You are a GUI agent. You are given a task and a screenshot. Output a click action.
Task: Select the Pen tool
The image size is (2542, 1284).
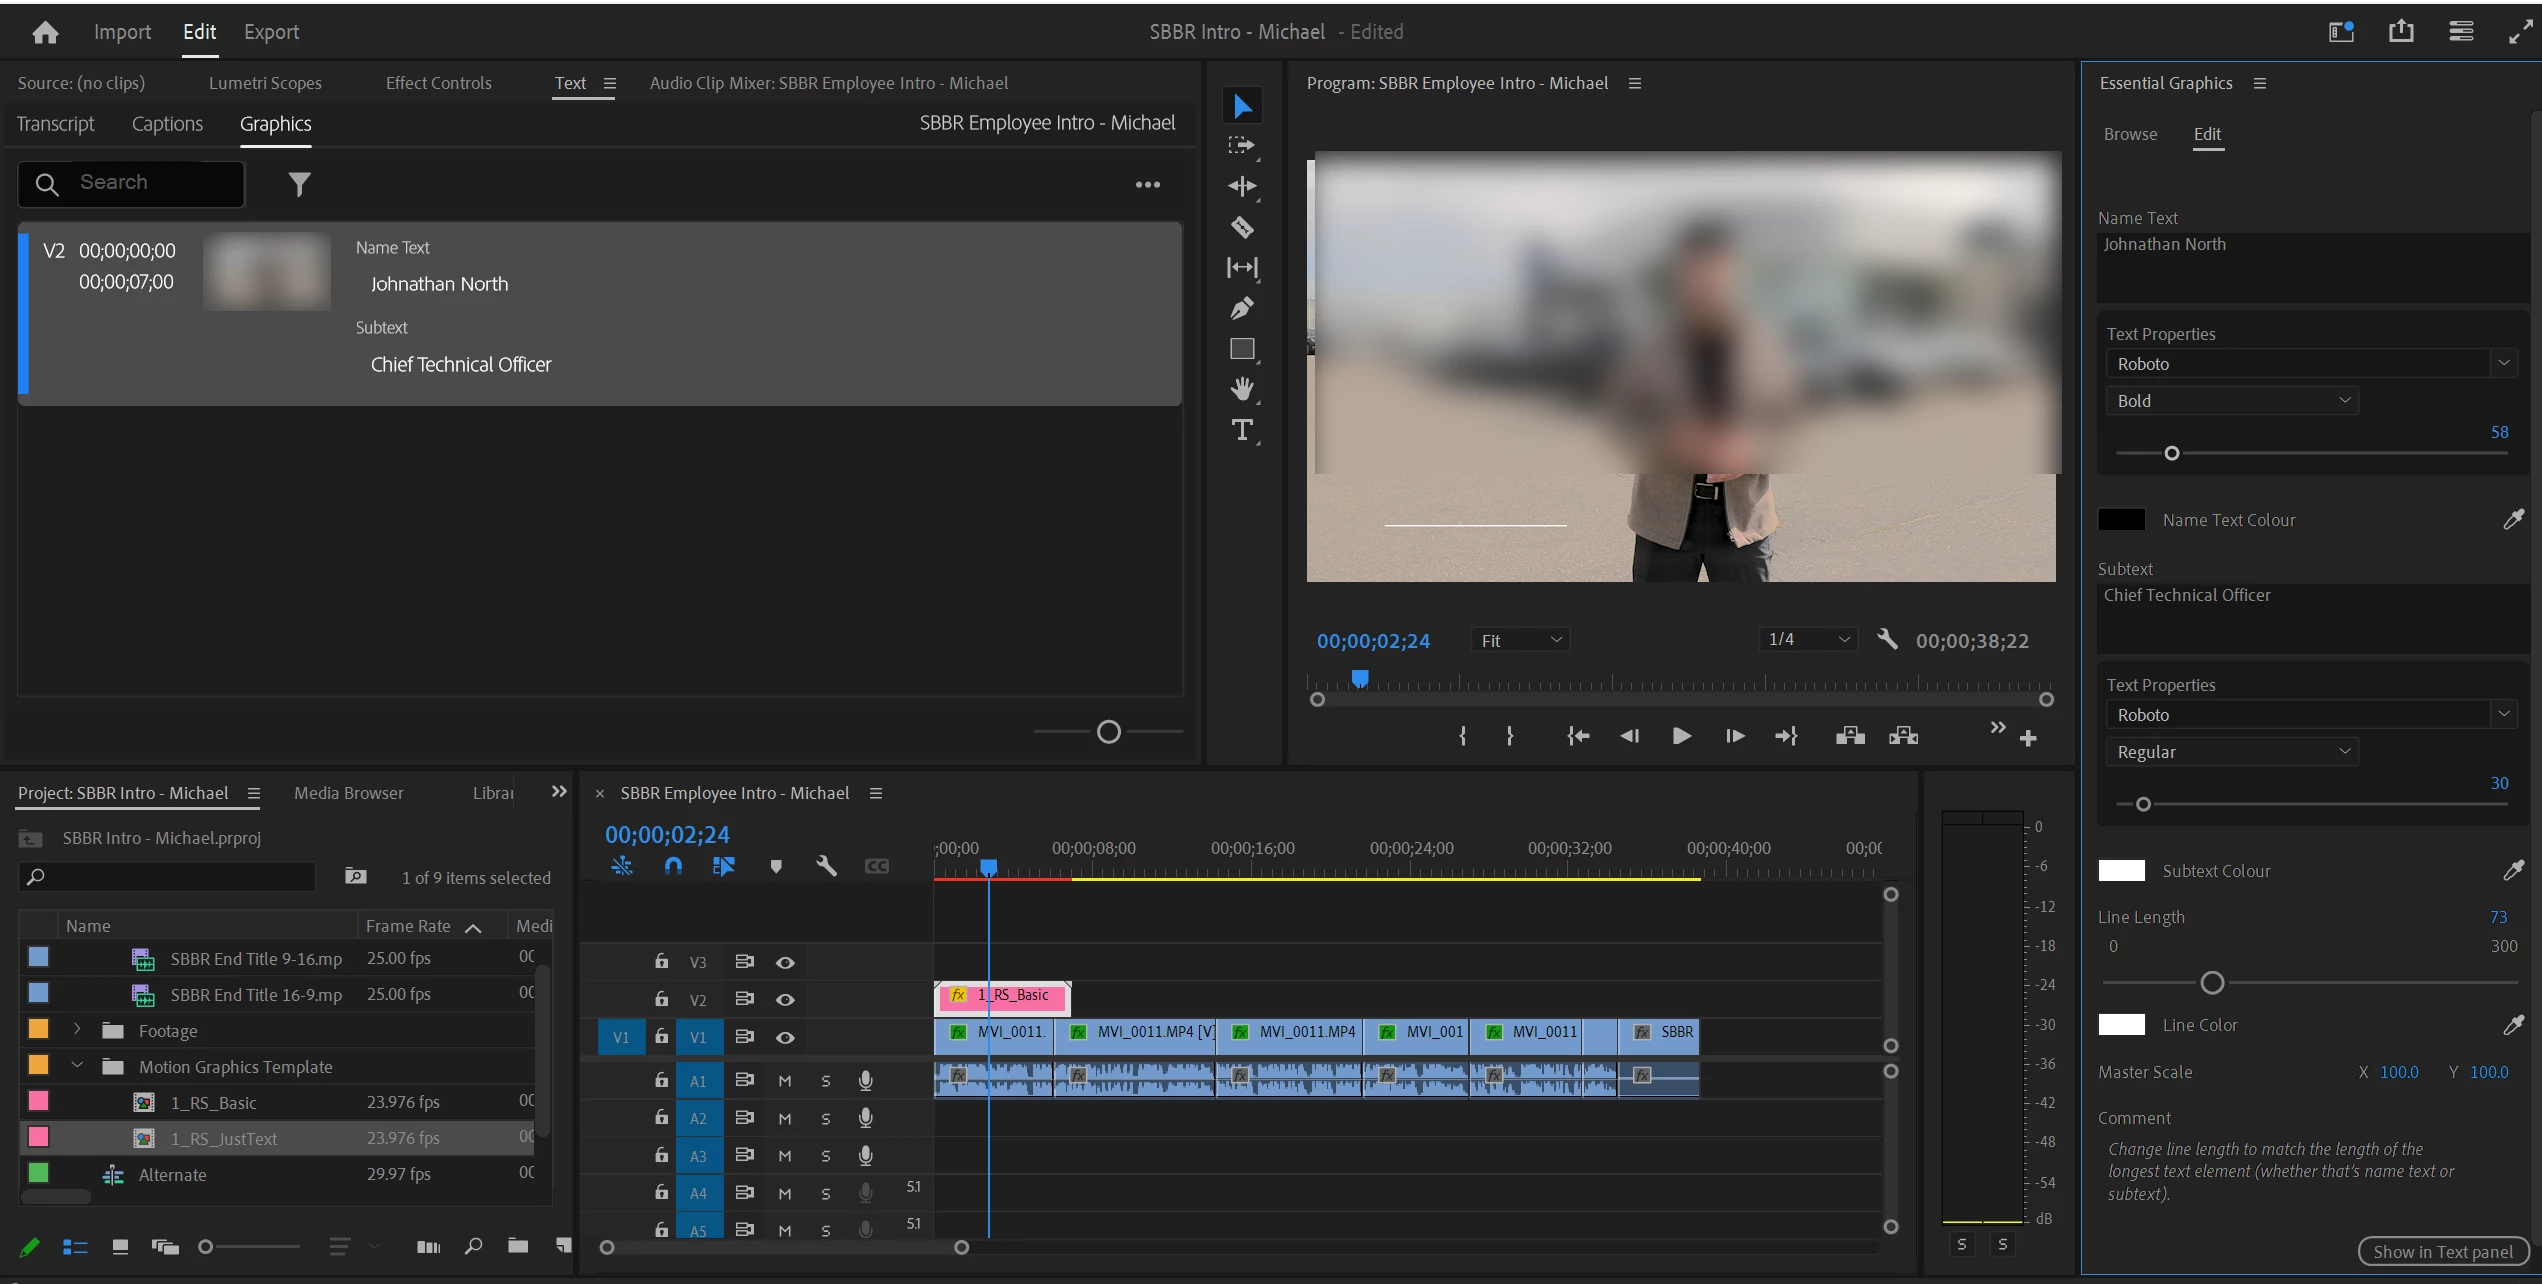(x=1242, y=308)
